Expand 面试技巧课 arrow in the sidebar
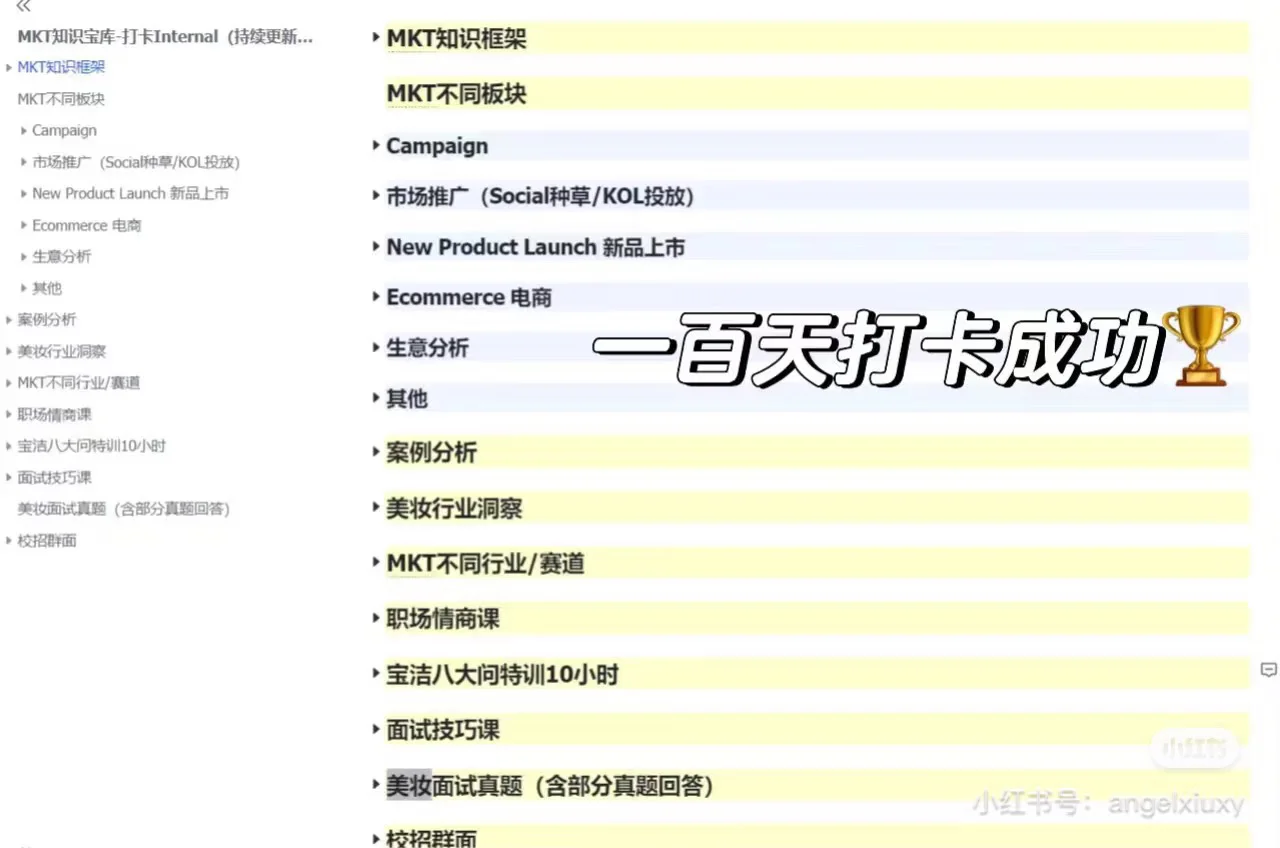 [x=9, y=478]
